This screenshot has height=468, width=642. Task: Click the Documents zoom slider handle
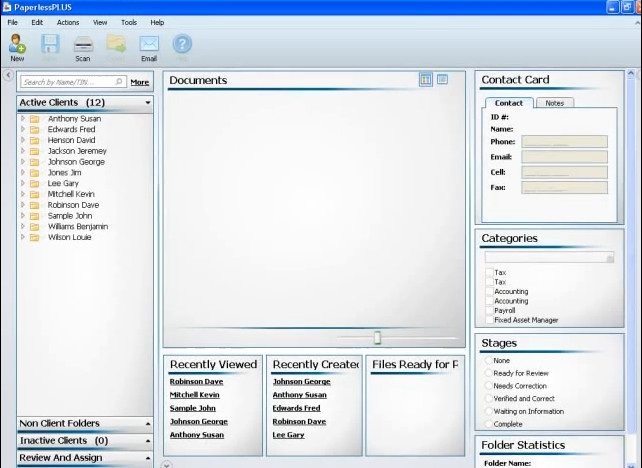[378, 338]
